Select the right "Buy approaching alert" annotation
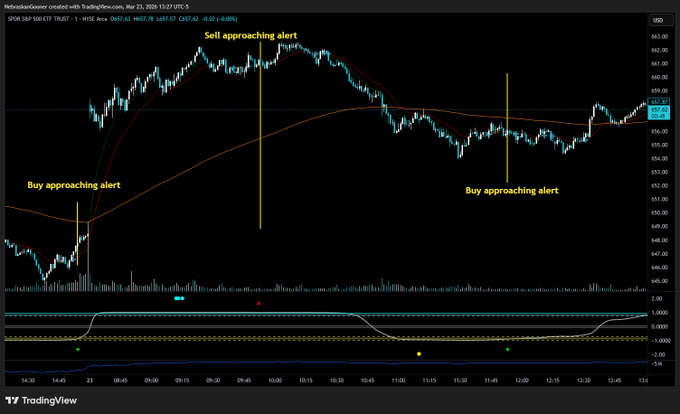The width and height of the screenshot is (680, 414). coord(511,189)
